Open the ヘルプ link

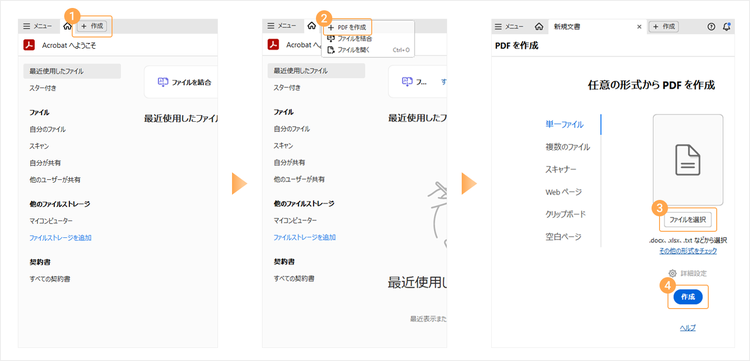688,328
